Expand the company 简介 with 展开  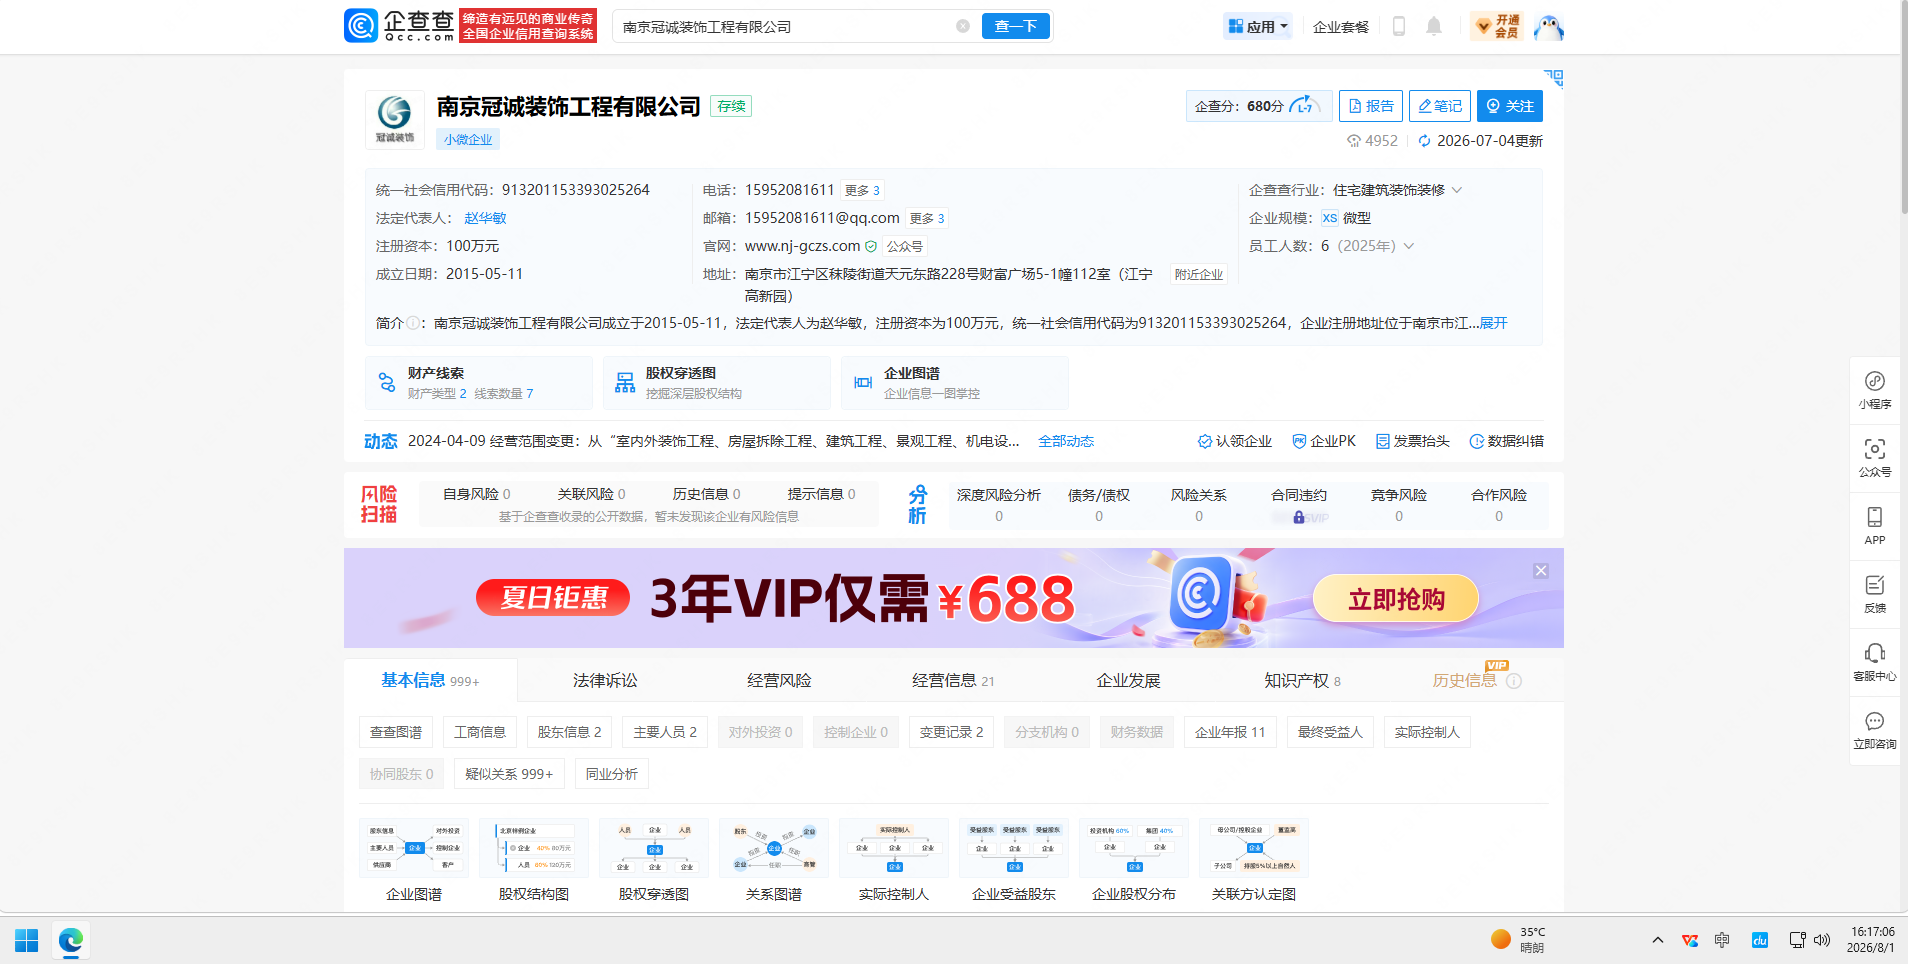point(1493,323)
